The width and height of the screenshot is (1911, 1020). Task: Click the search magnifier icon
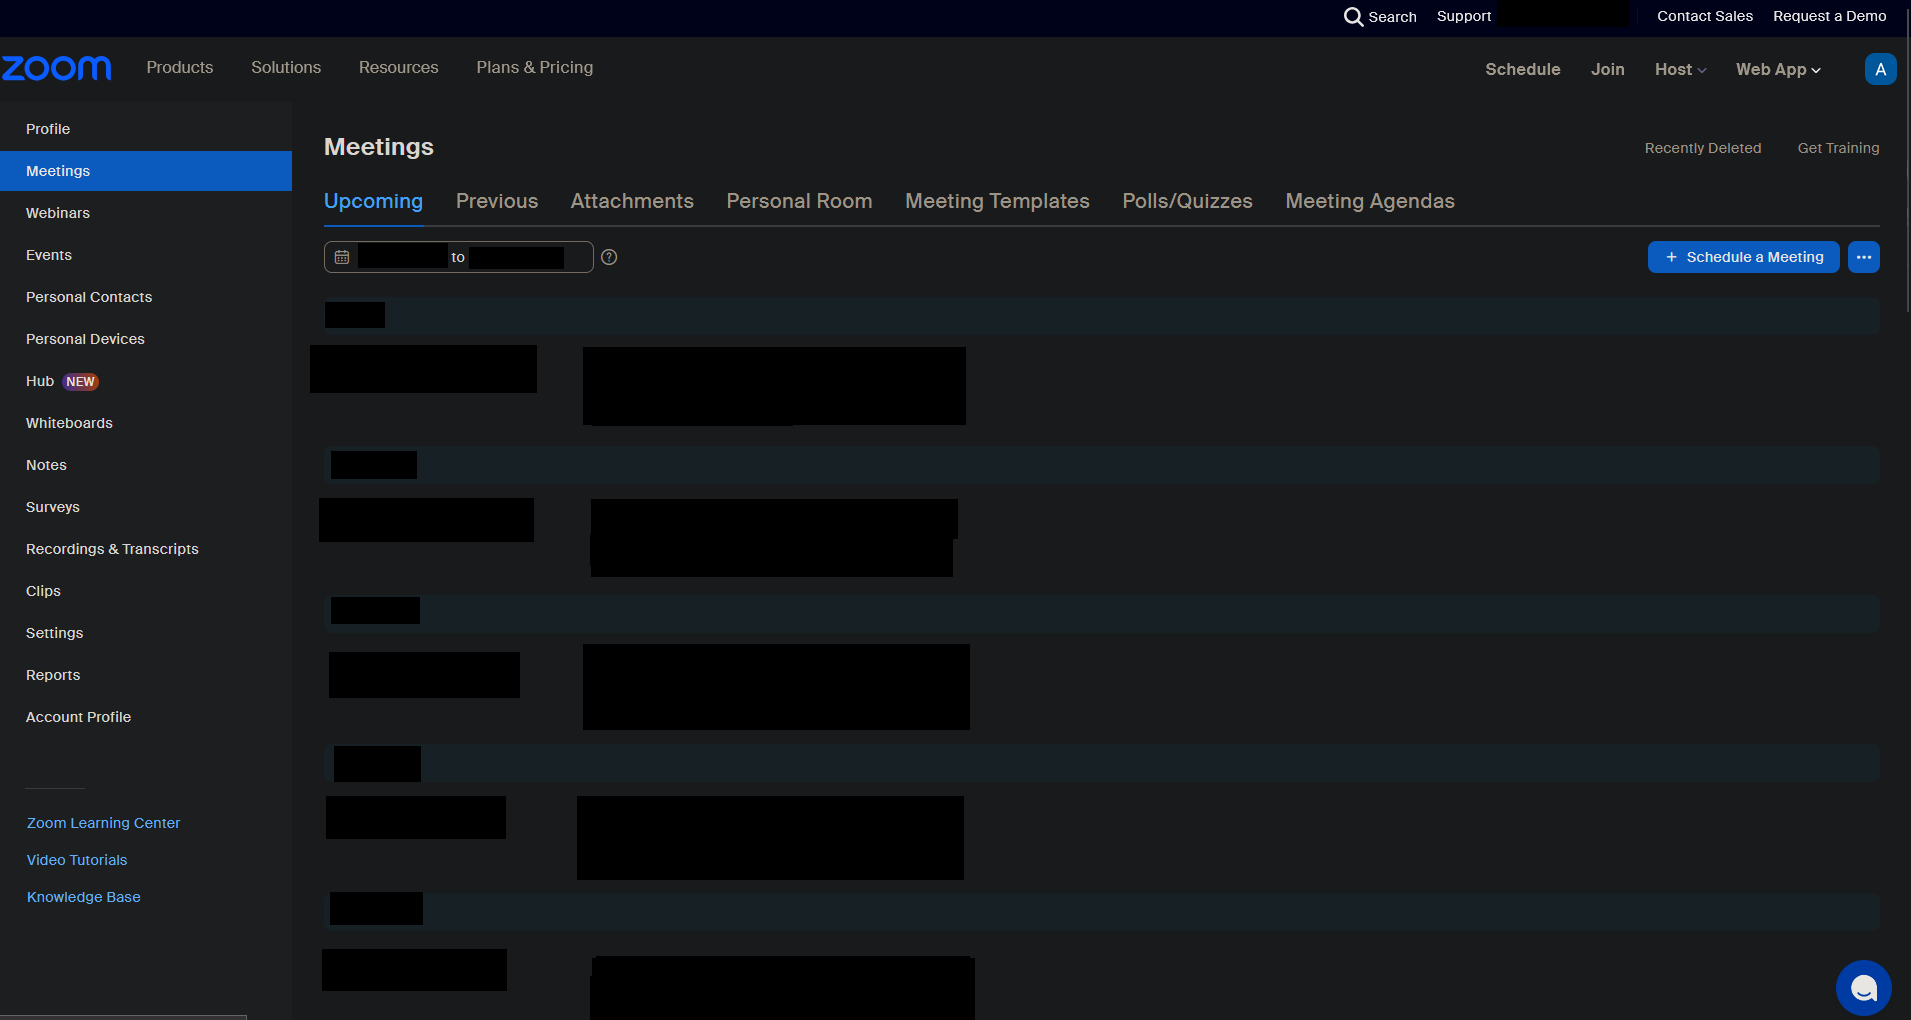(1352, 17)
